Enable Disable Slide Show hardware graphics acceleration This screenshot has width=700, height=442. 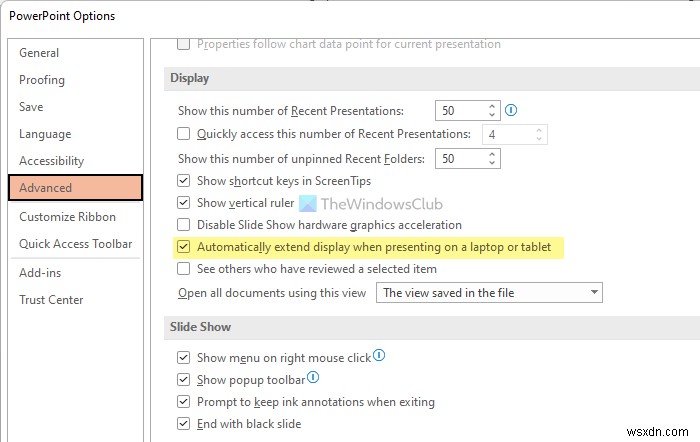coord(184,225)
